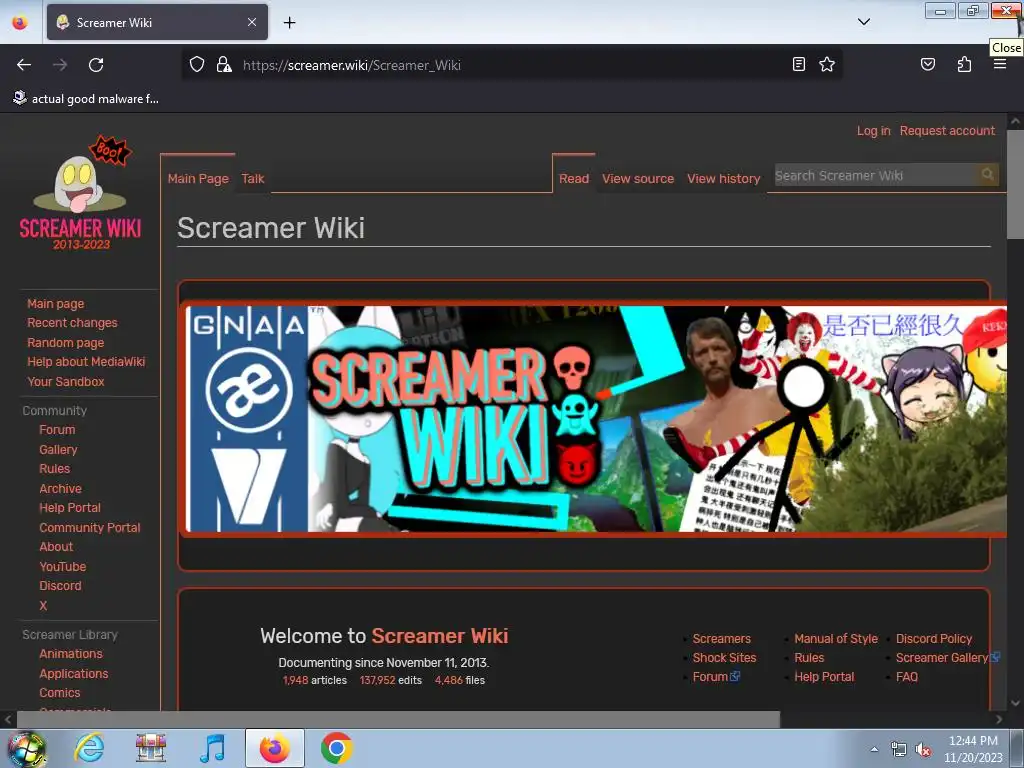Click the Screamer Wiki banner image
This screenshot has height=768, width=1024.
(593, 419)
